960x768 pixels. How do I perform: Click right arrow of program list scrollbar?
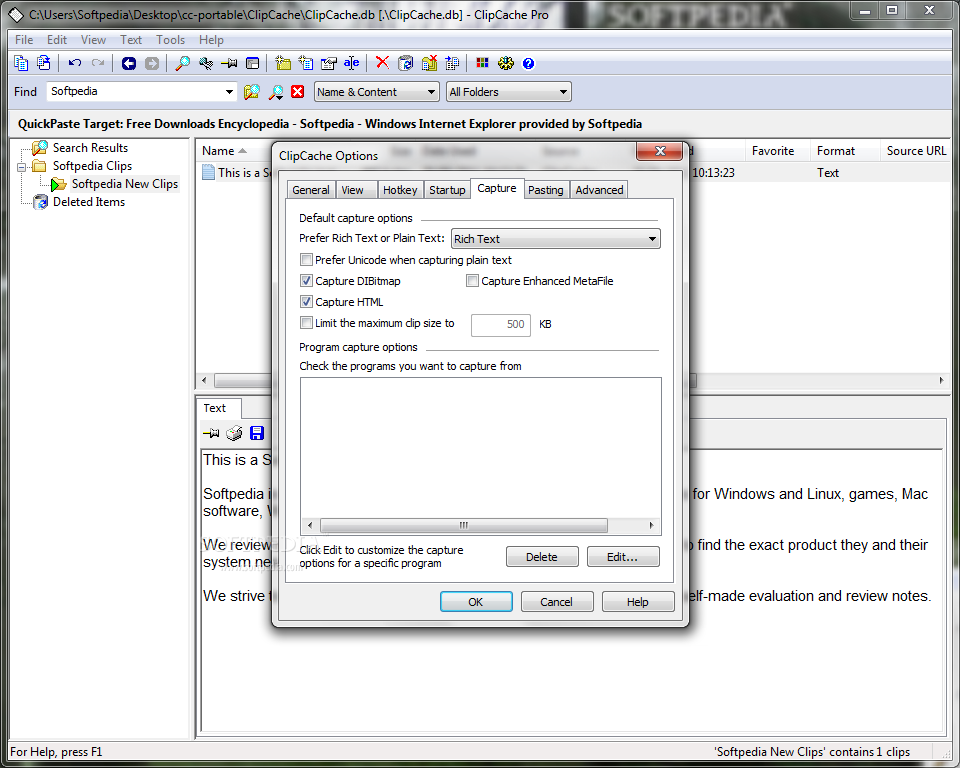[651, 525]
